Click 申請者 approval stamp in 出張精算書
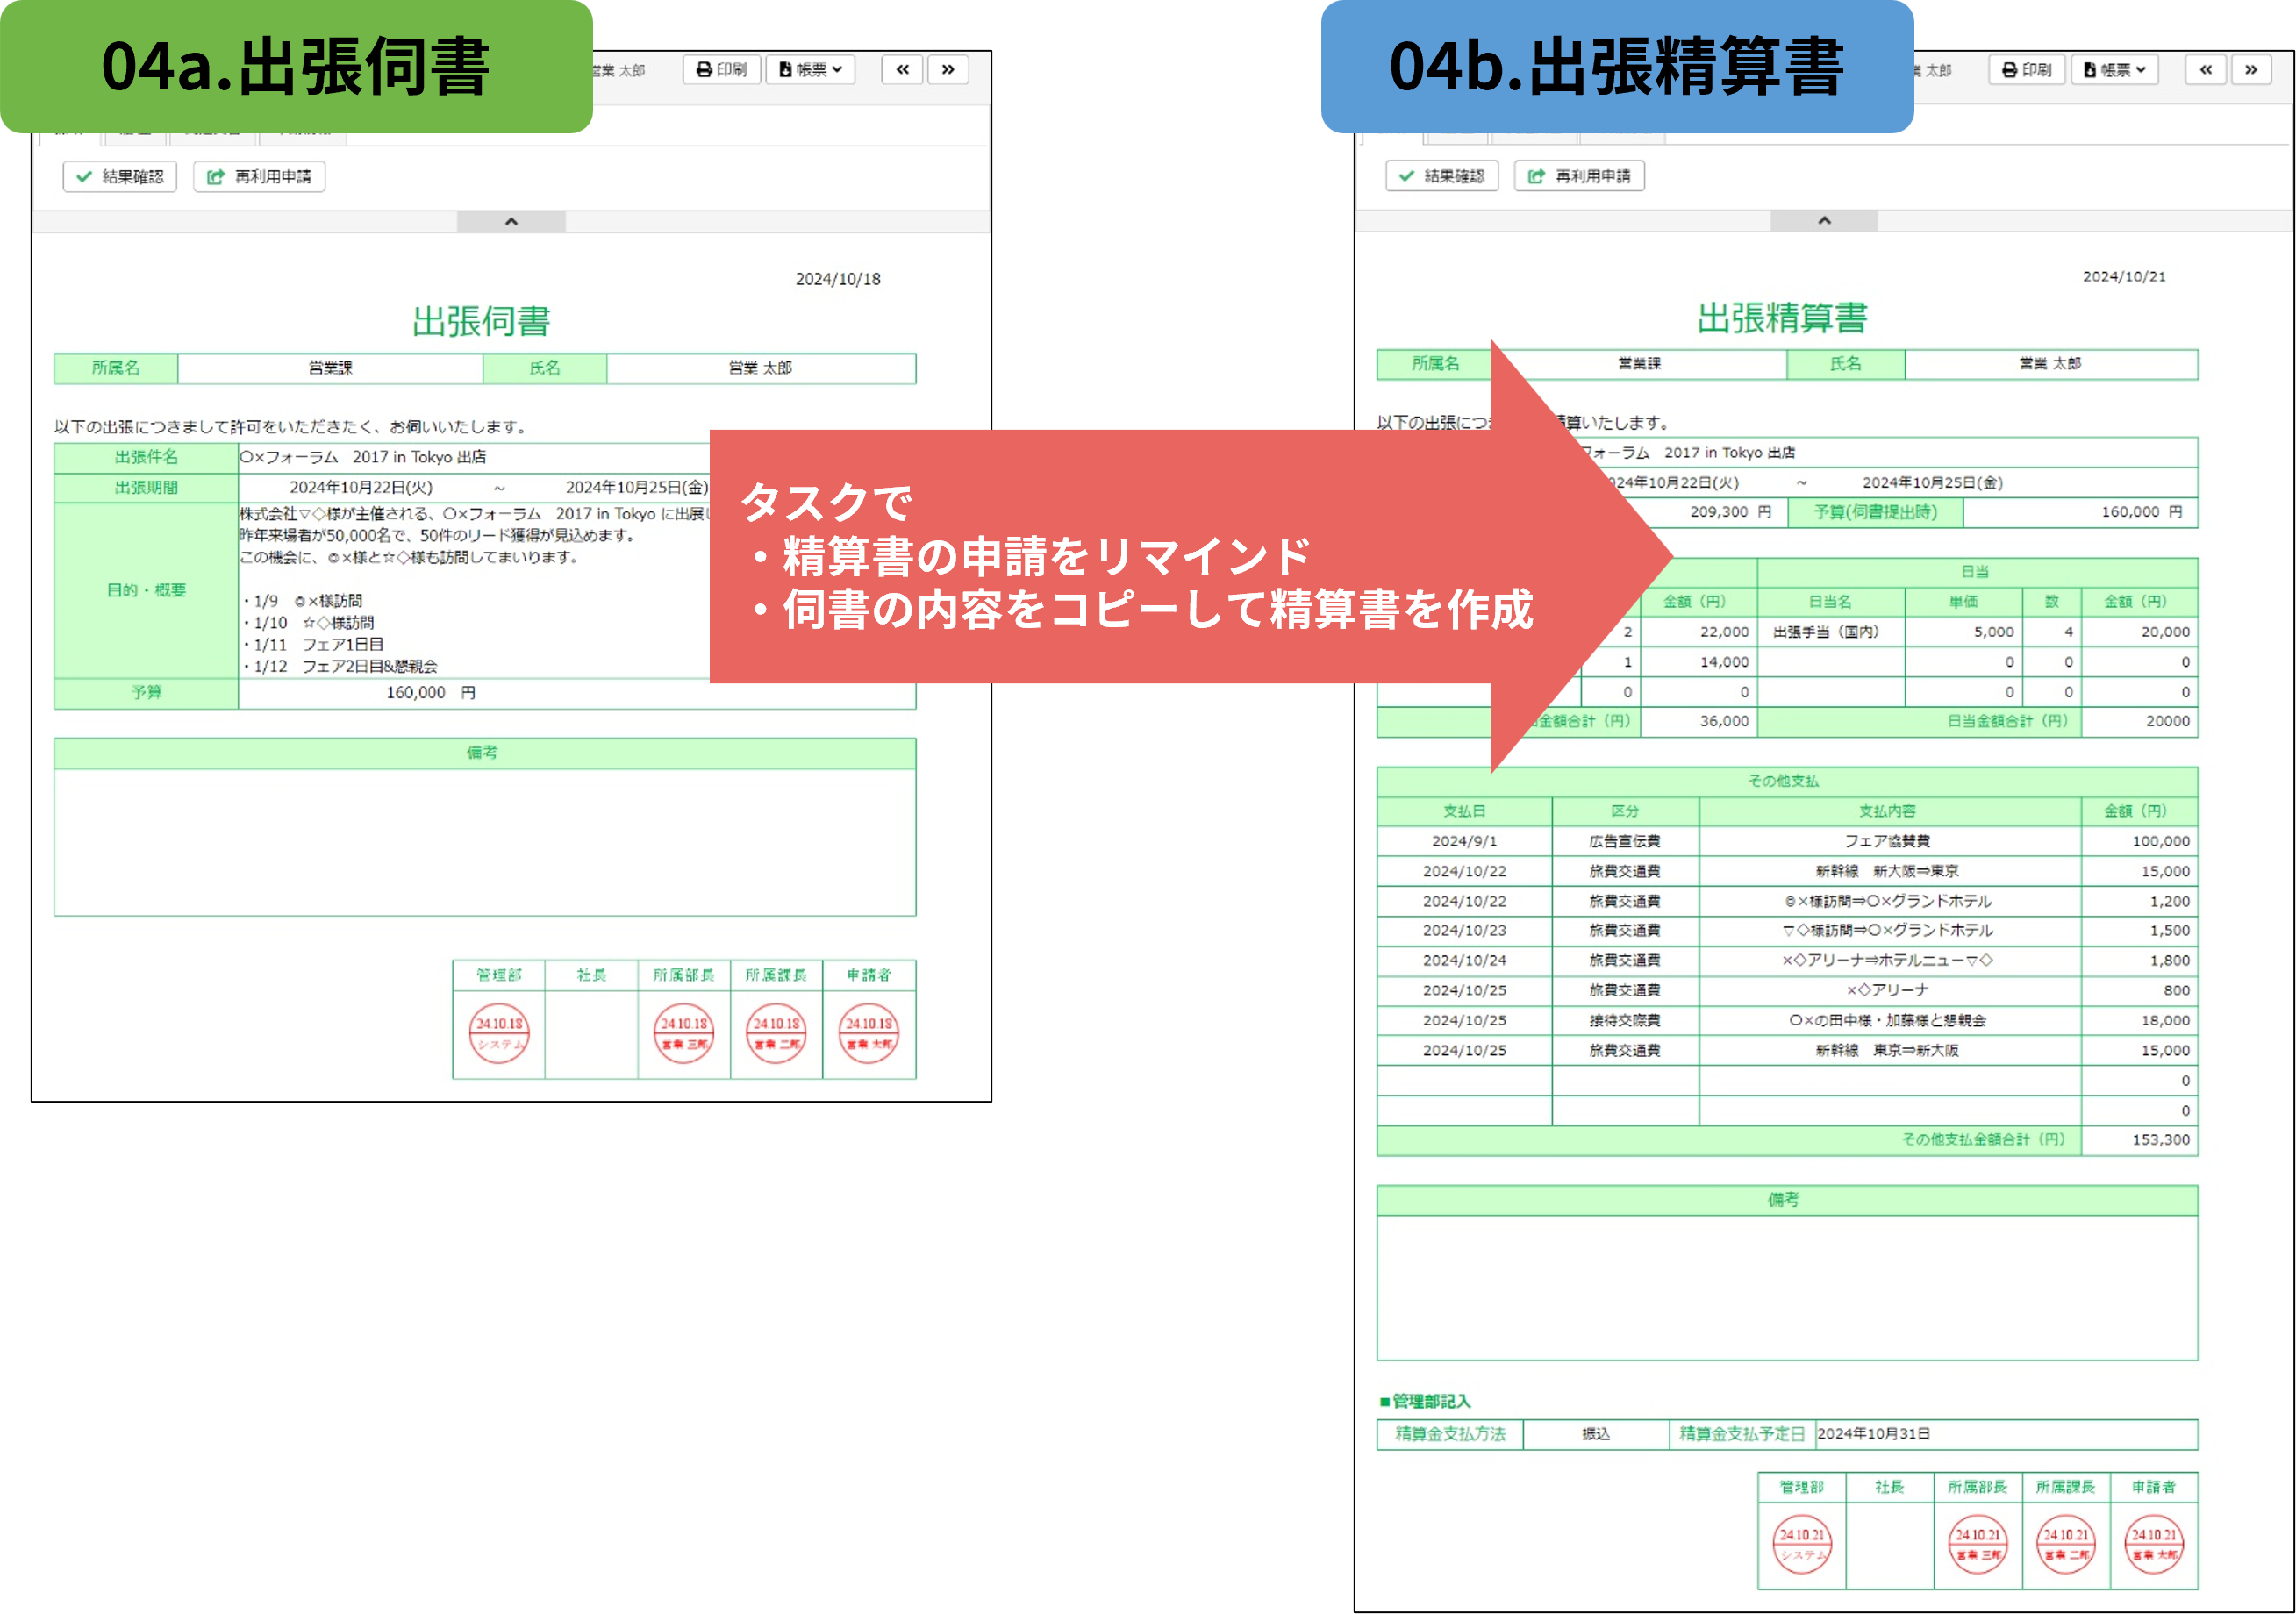The width and height of the screenshot is (2296, 1614). [2154, 1544]
